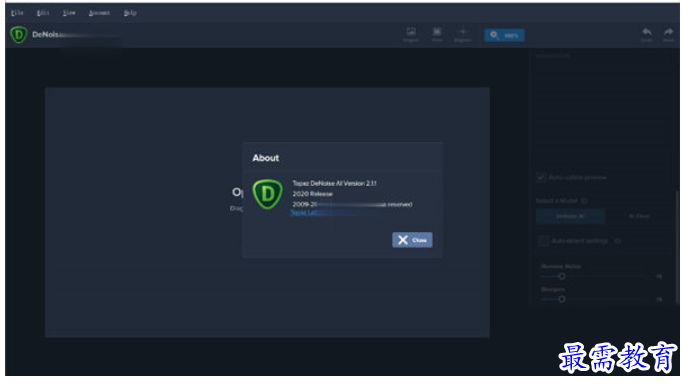Image resolution: width=683 pixels, height=389 pixels.
Task: Close the About dialog with the Close button
Action: pyautogui.click(x=412, y=240)
